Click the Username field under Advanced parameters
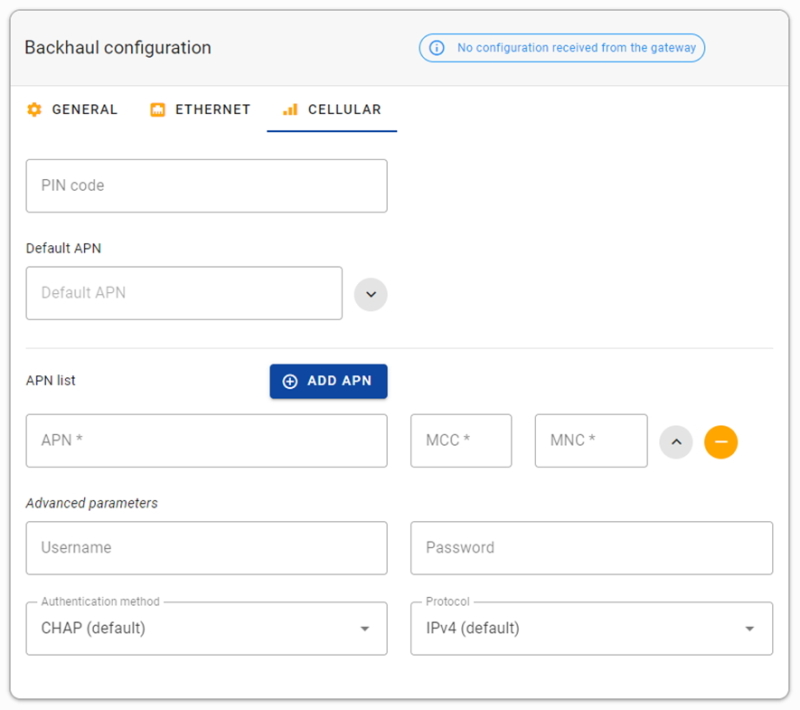Screen dimensions: 800x710 (x=206, y=547)
